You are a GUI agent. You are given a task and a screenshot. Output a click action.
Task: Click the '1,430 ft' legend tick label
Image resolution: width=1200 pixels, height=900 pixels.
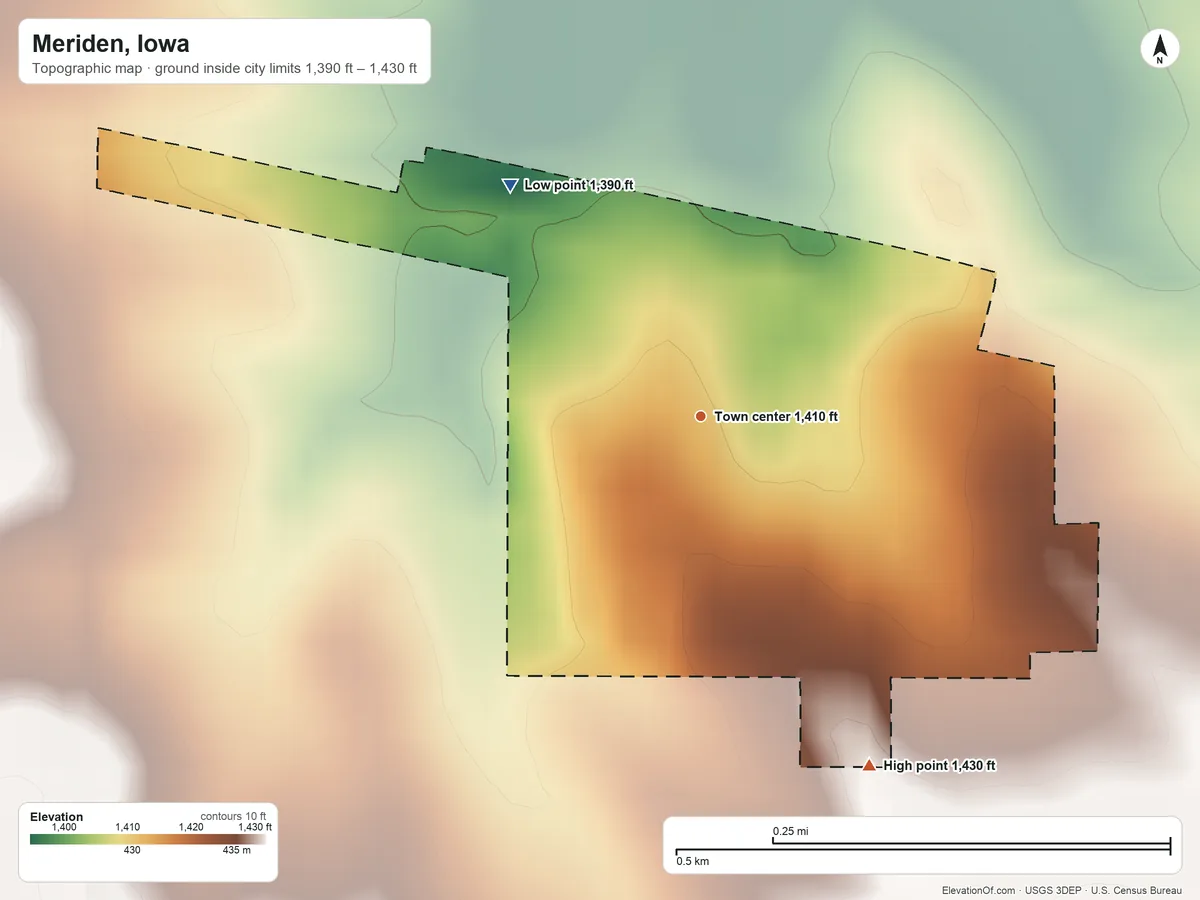255,827
